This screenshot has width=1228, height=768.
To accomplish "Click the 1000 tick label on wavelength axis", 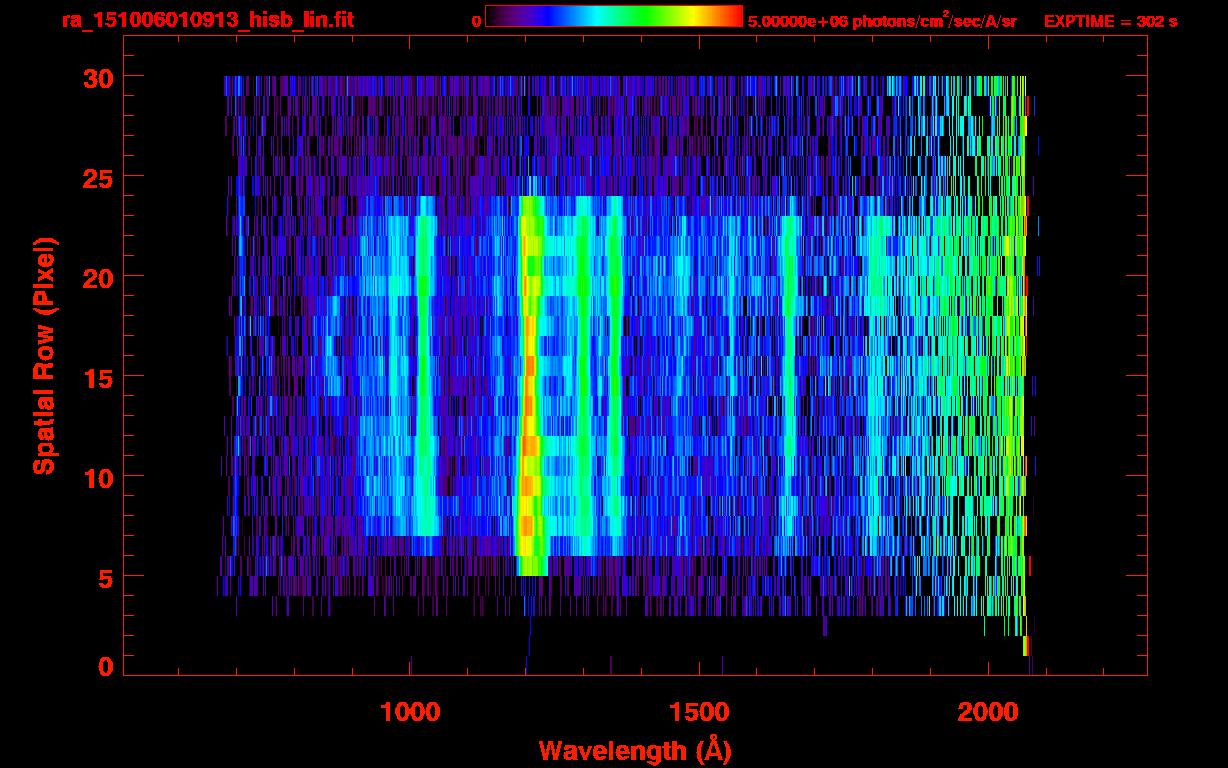I will coord(410,712).
